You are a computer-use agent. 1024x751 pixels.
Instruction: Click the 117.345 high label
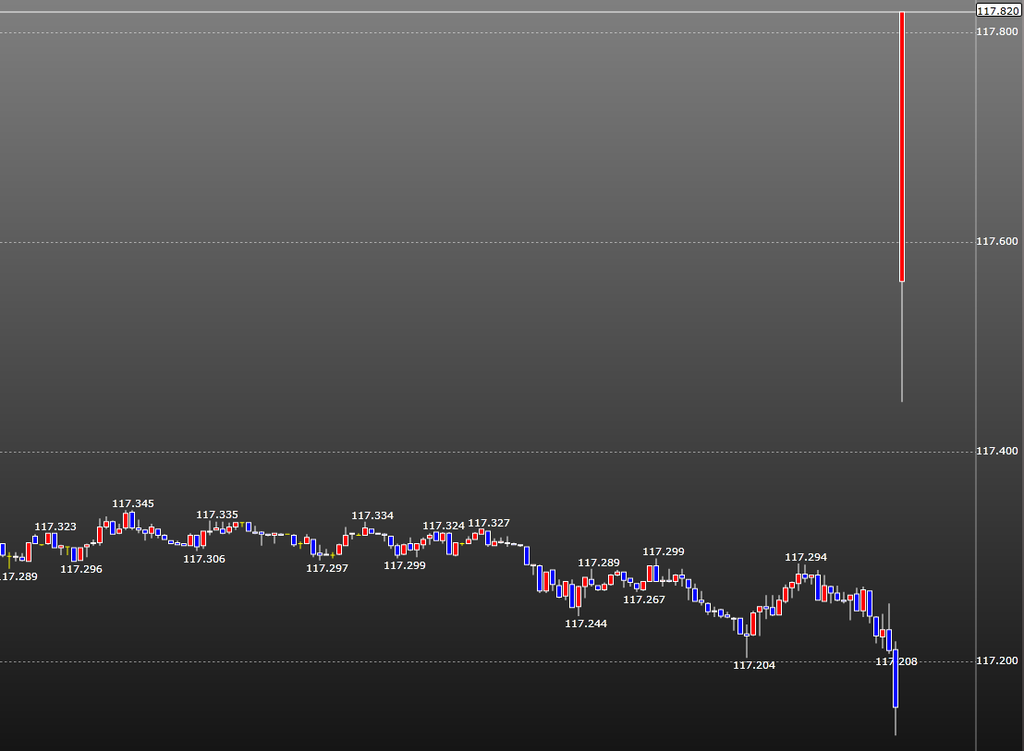pyautogui.click(x=133, y=503)
